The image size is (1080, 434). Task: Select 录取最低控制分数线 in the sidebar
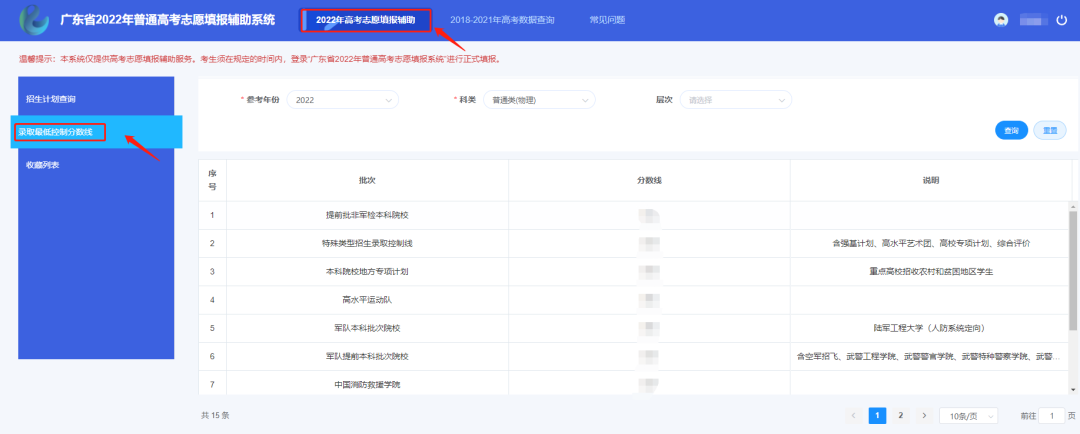(x=97, y=132)
